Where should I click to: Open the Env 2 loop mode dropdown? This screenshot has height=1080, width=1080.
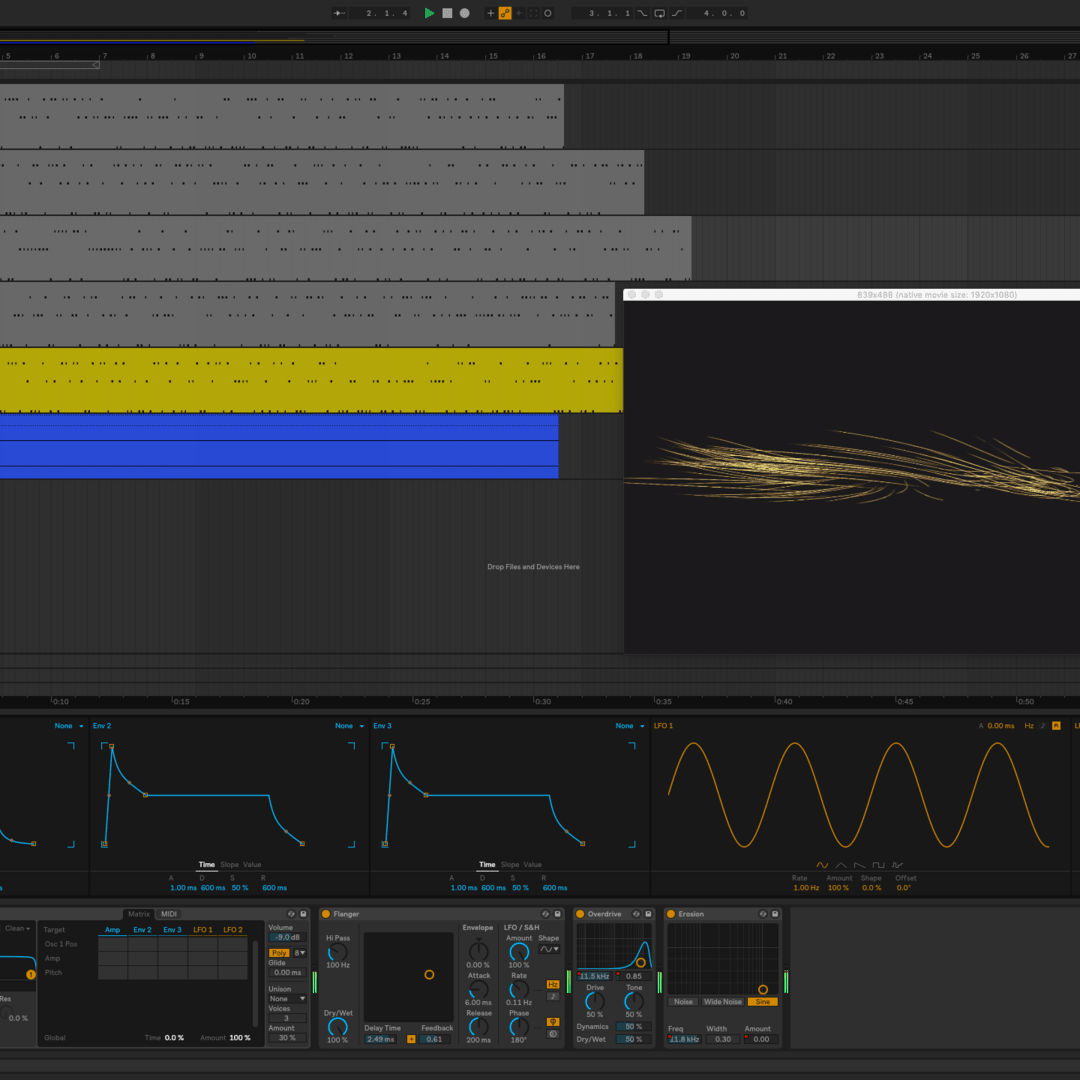tap(348, 726)
